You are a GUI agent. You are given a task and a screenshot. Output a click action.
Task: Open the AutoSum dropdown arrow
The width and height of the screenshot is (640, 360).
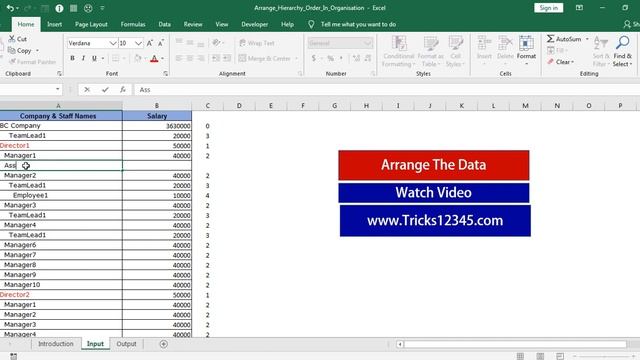[x=587, y=39]
